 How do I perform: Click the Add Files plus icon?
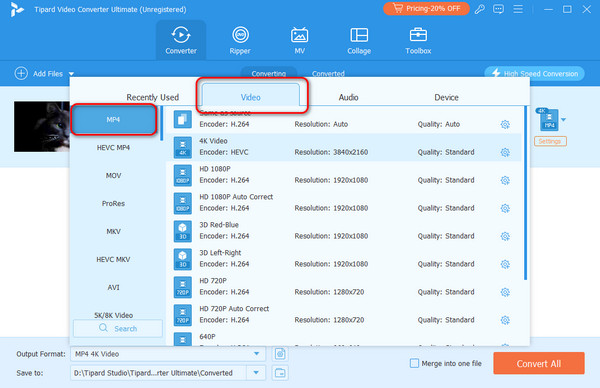click(21, 73)
